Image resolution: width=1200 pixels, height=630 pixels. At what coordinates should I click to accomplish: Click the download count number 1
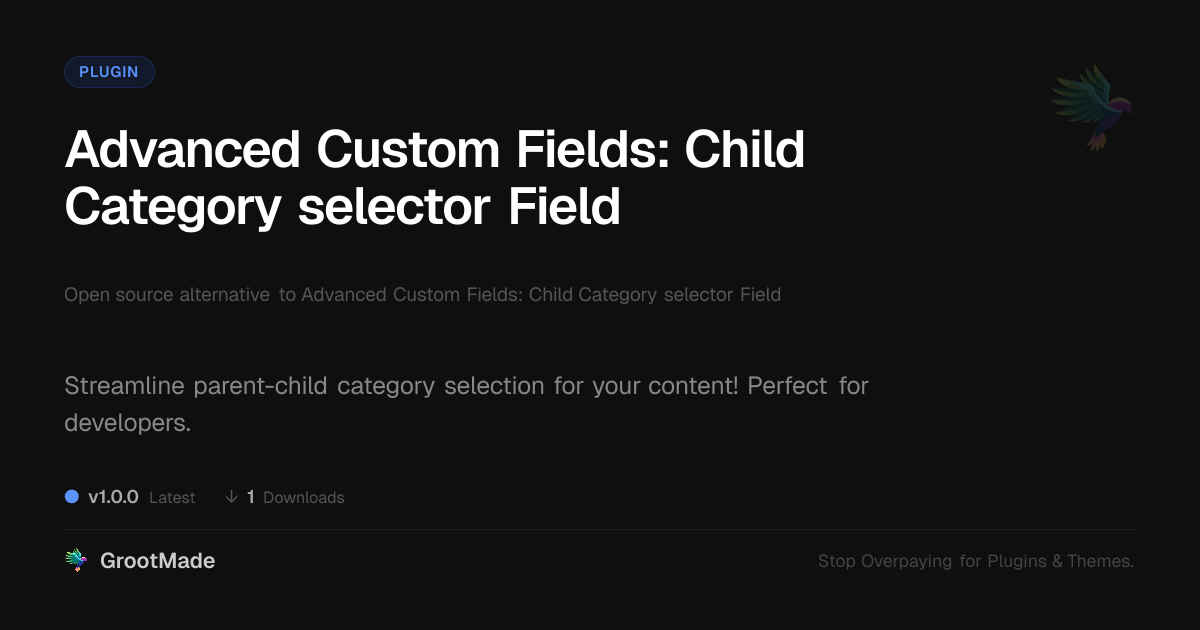point(251,497)
